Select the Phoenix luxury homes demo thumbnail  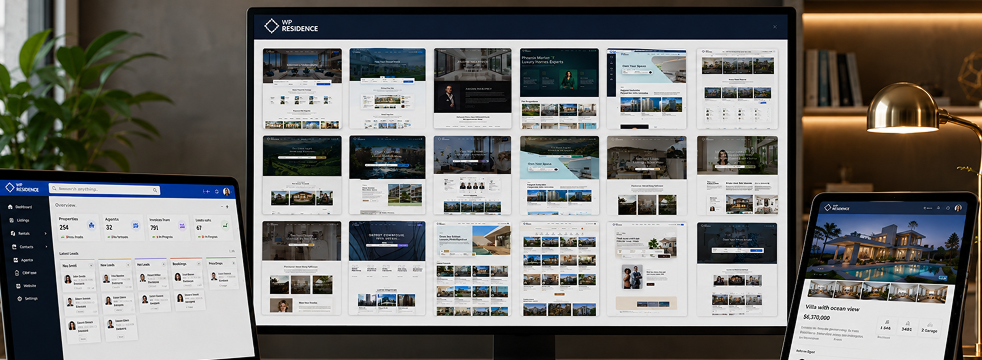point(559,88)
